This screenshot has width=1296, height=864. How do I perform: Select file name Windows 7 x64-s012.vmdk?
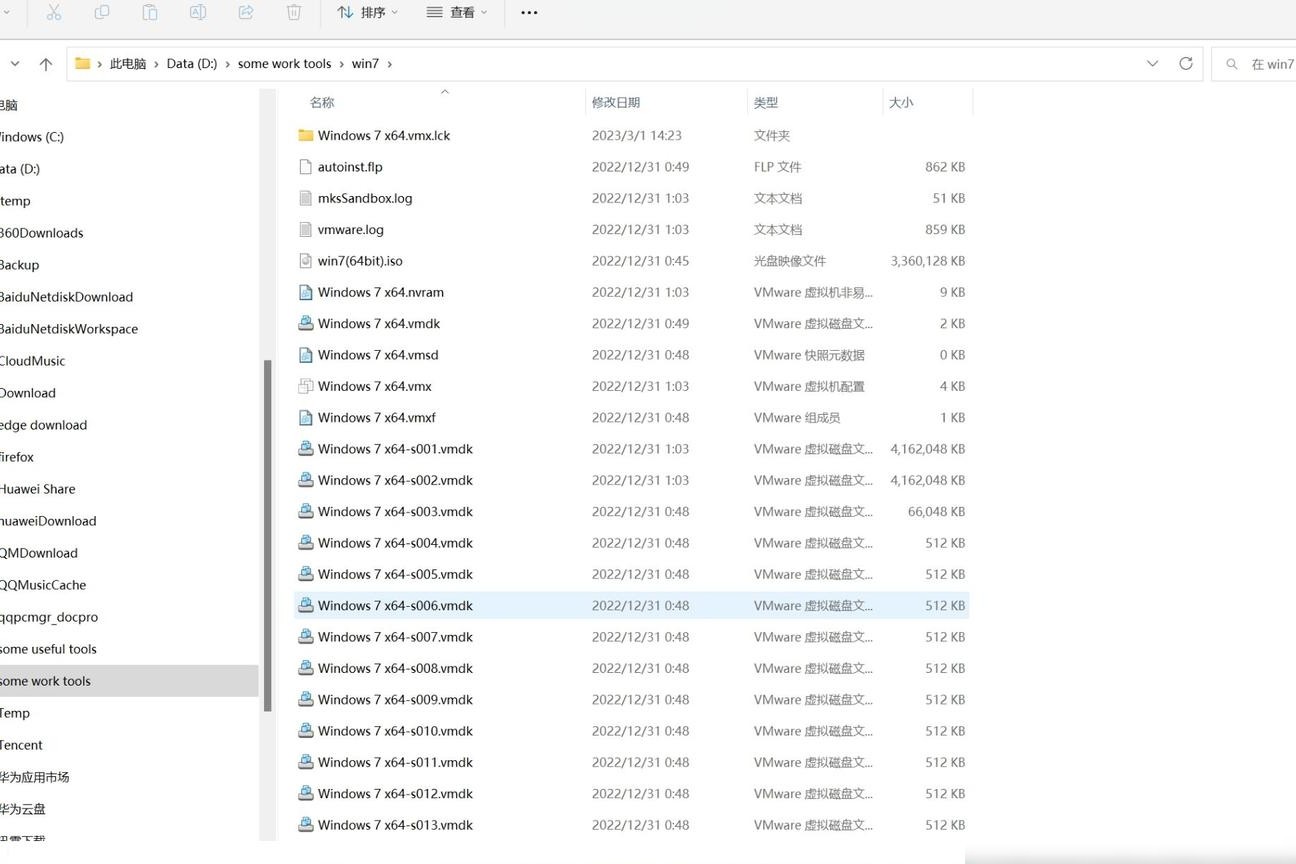(395, 793)
